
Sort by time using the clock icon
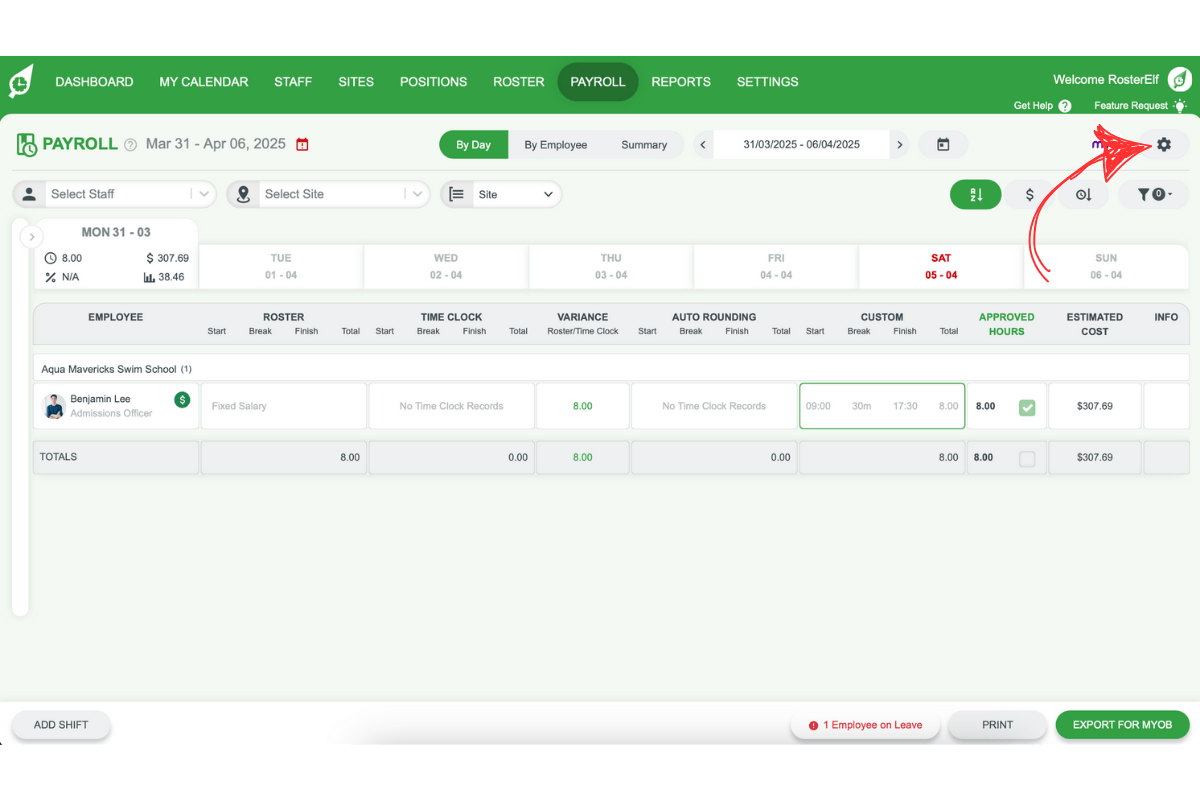pos(1083,194)
